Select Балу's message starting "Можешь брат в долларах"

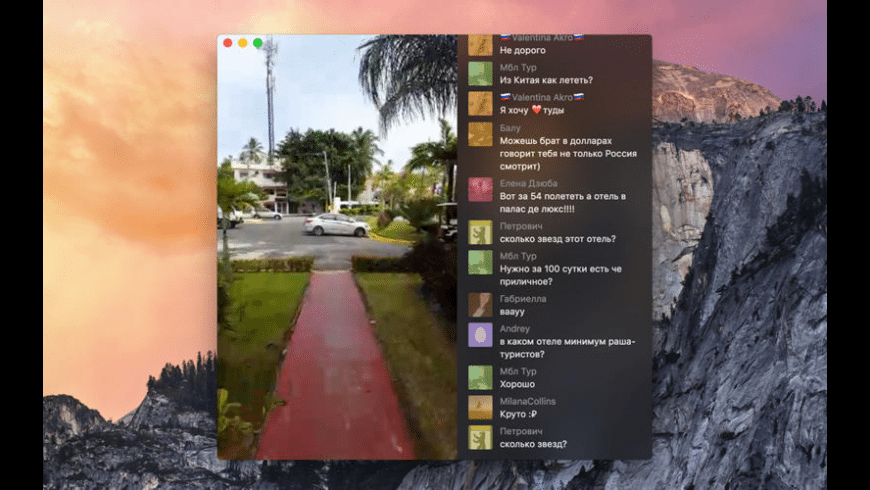click(568, 154)
